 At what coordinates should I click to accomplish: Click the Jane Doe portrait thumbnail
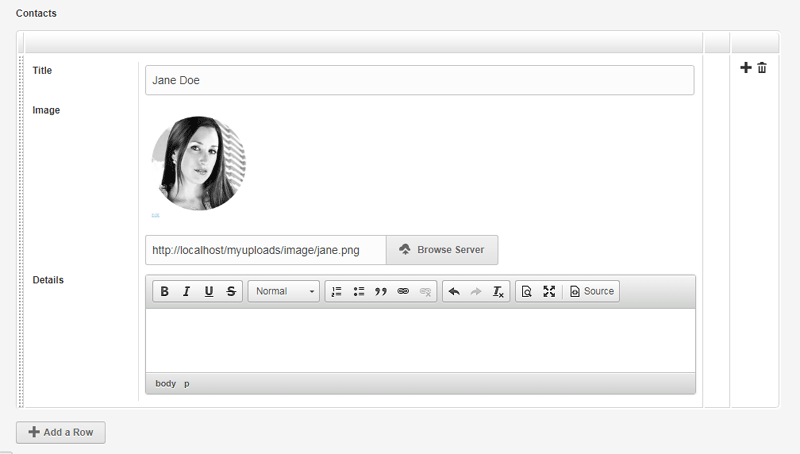point(199,163)
